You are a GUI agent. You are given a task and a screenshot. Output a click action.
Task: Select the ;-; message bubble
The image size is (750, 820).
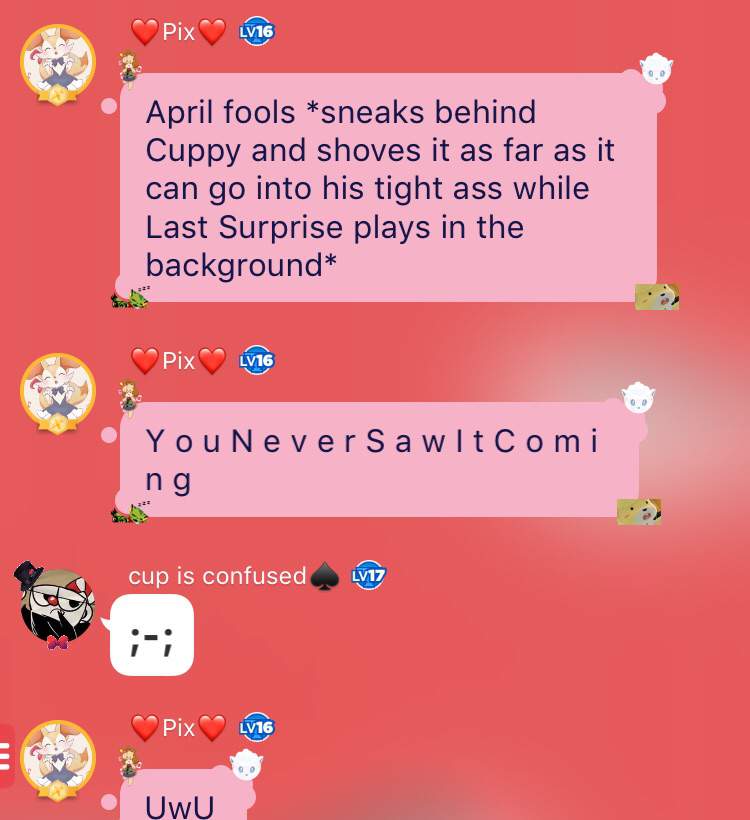click(152, 635)
